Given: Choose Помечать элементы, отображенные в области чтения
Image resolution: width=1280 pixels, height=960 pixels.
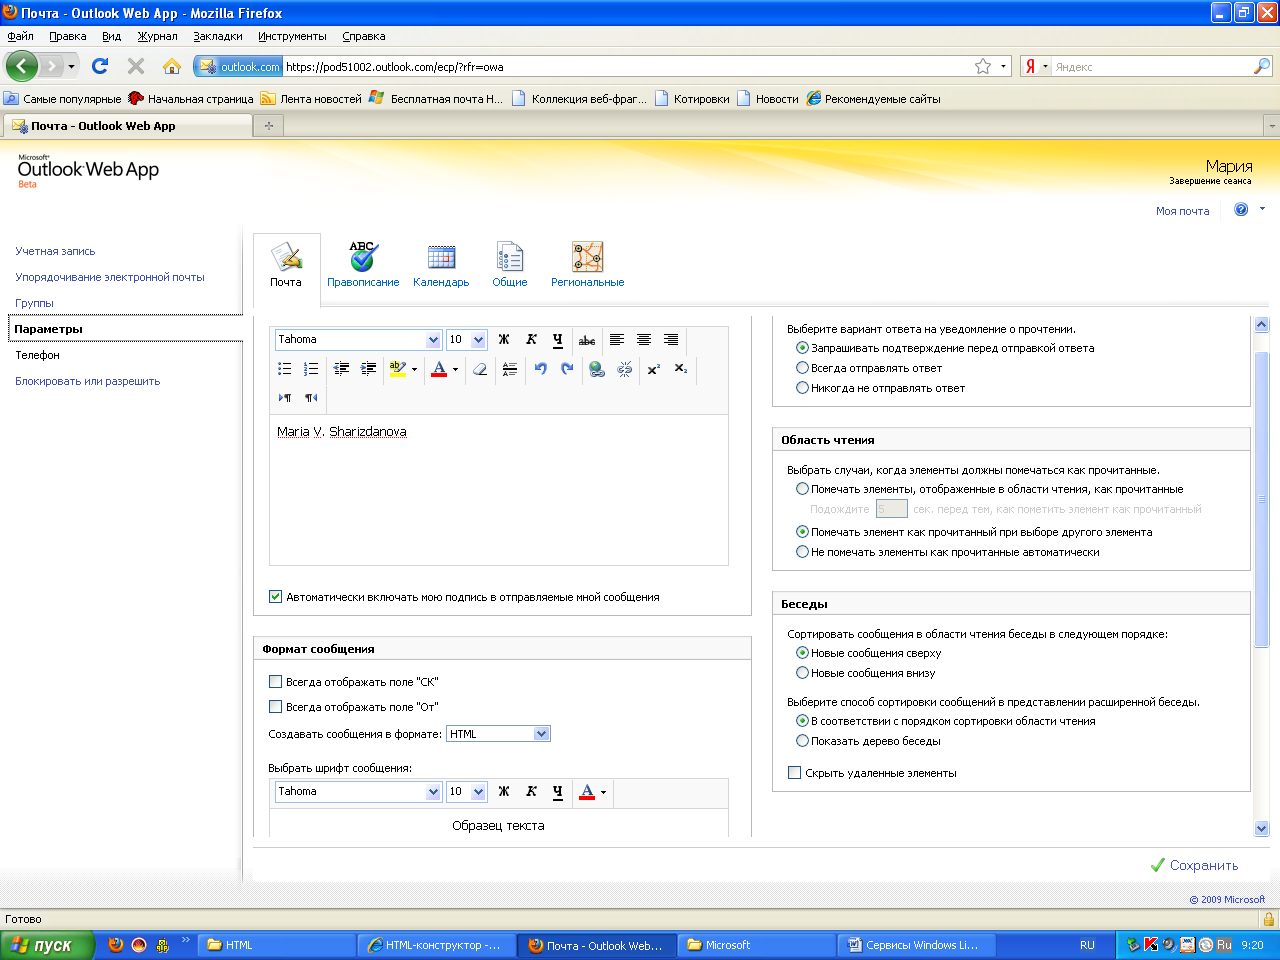Looking at the screenshot, I should pyautogui.click(x=802, y=489).
